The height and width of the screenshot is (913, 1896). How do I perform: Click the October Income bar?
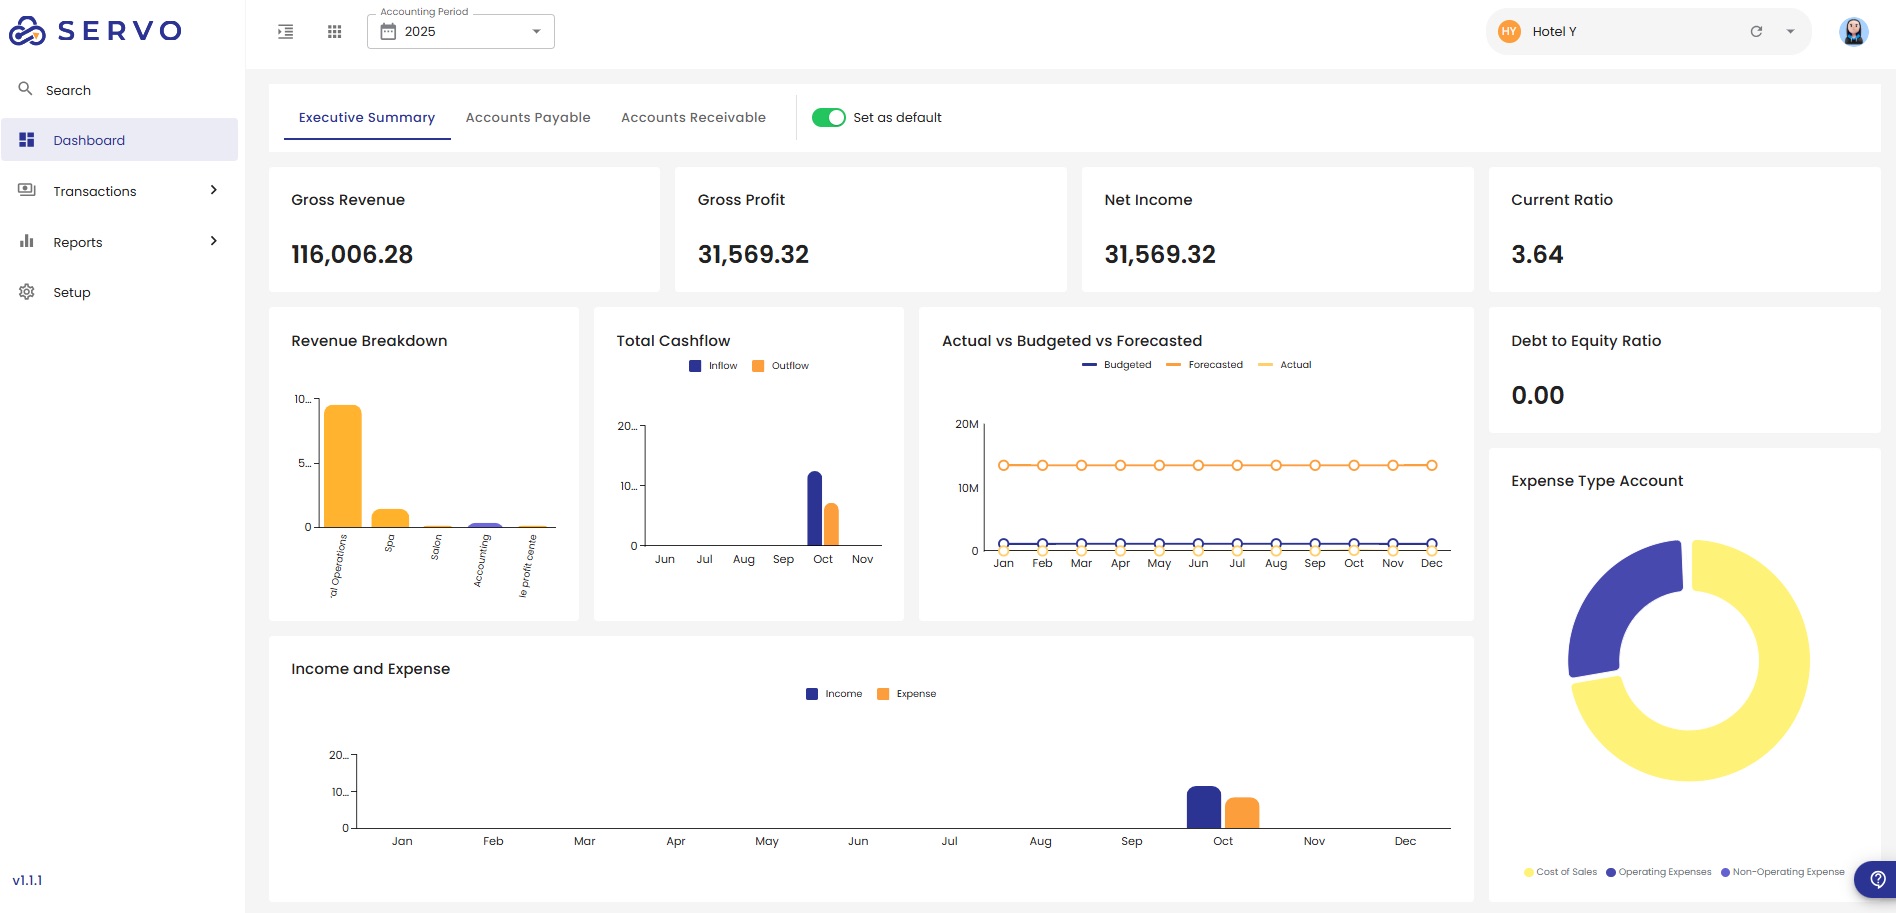[1203, 808]
